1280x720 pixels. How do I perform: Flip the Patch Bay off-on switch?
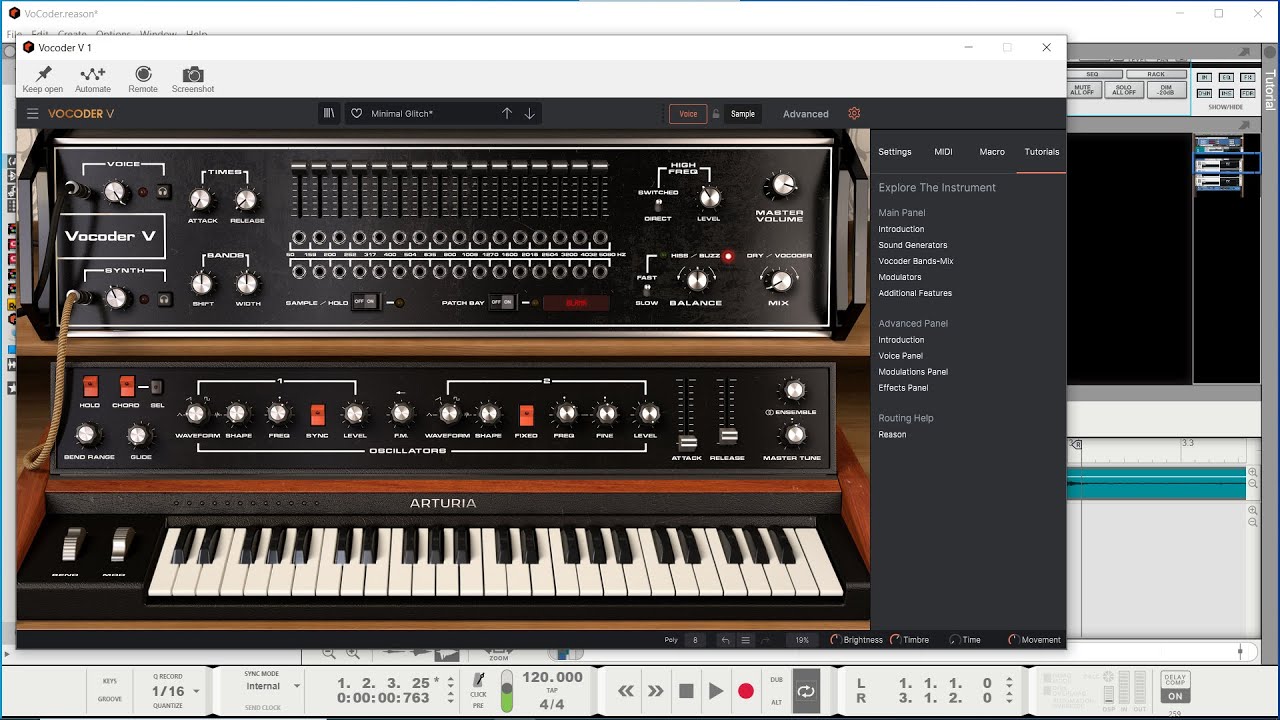502,302
